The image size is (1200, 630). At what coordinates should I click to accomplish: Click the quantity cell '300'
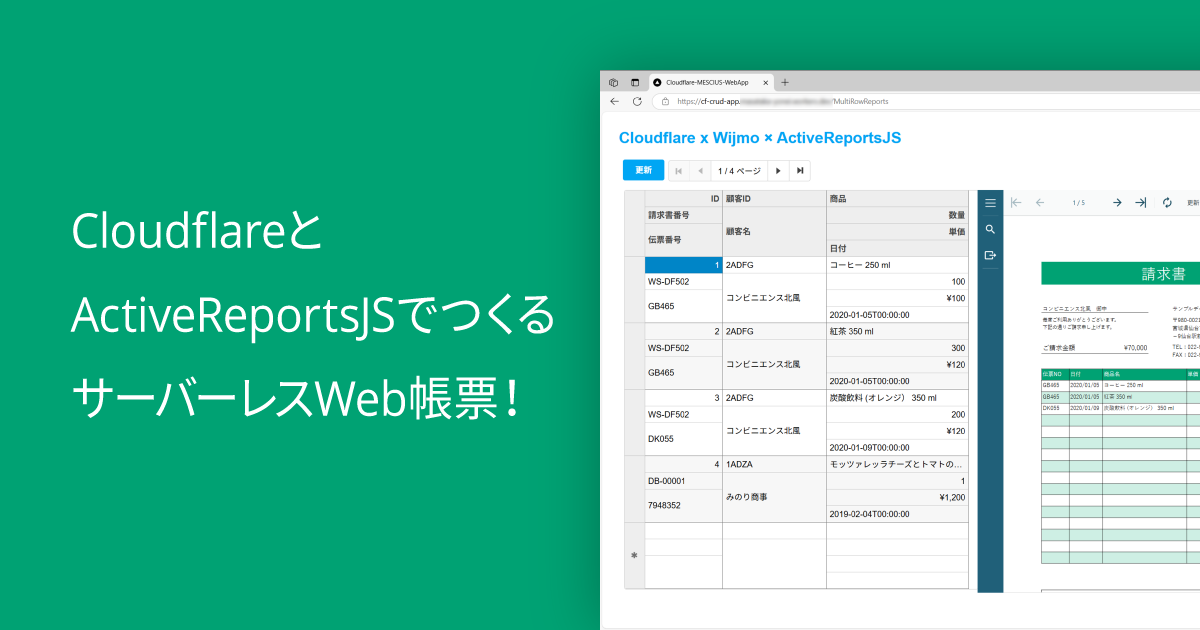coord(897,348)
